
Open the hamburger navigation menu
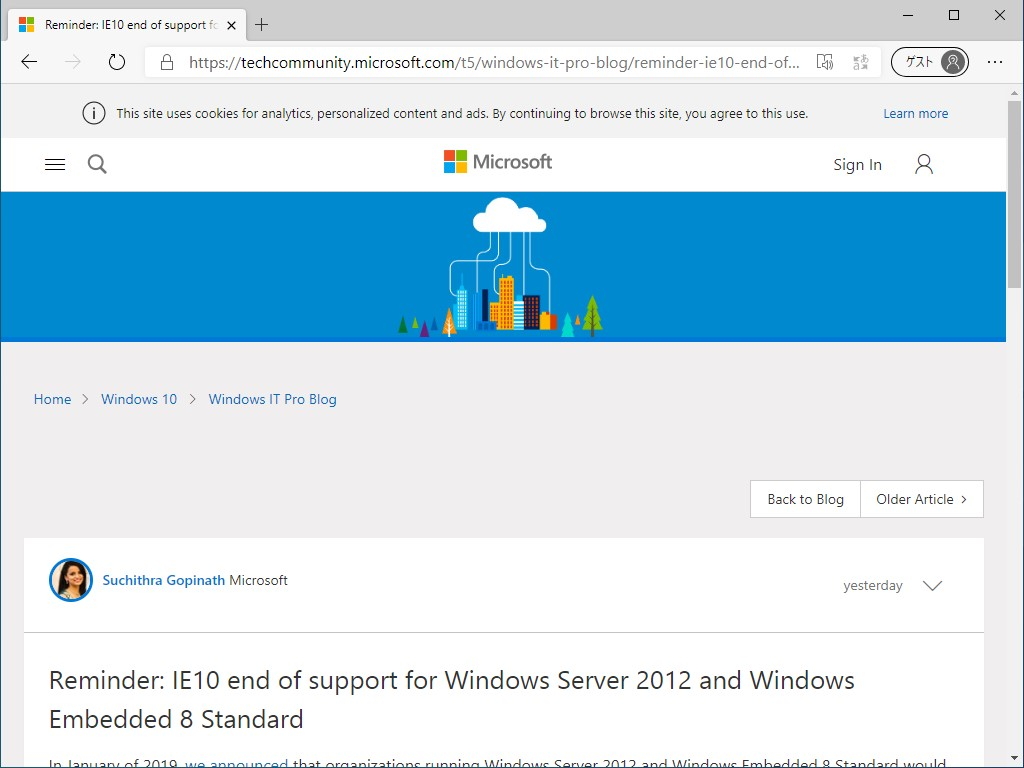coord(55,164)
